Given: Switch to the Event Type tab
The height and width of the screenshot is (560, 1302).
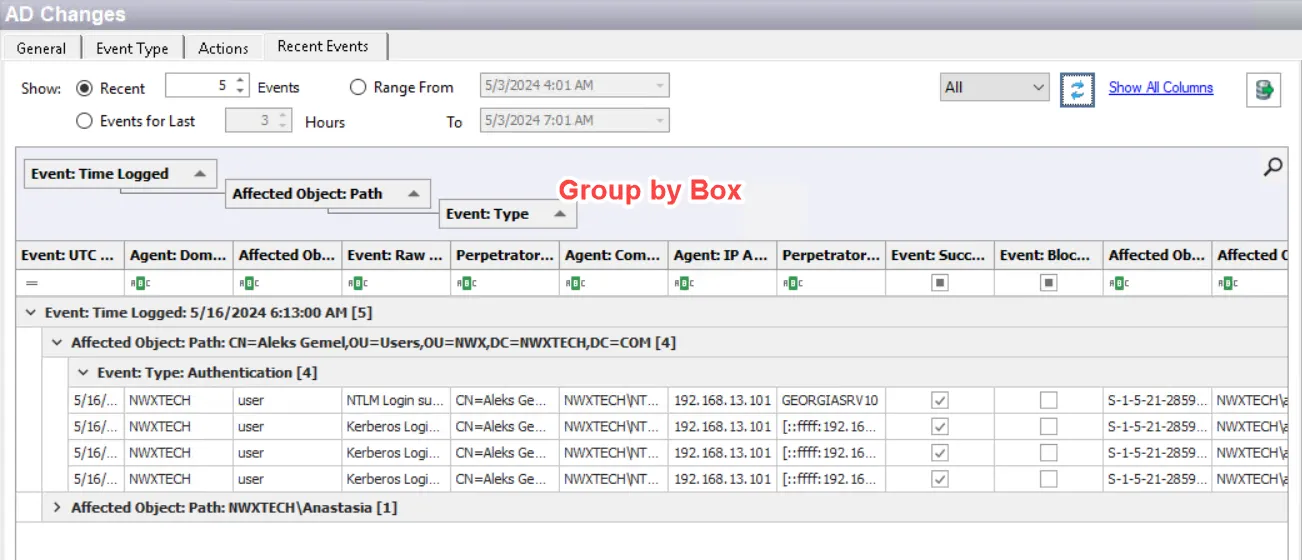Looking at the screenshot, I should pos(132,48).
